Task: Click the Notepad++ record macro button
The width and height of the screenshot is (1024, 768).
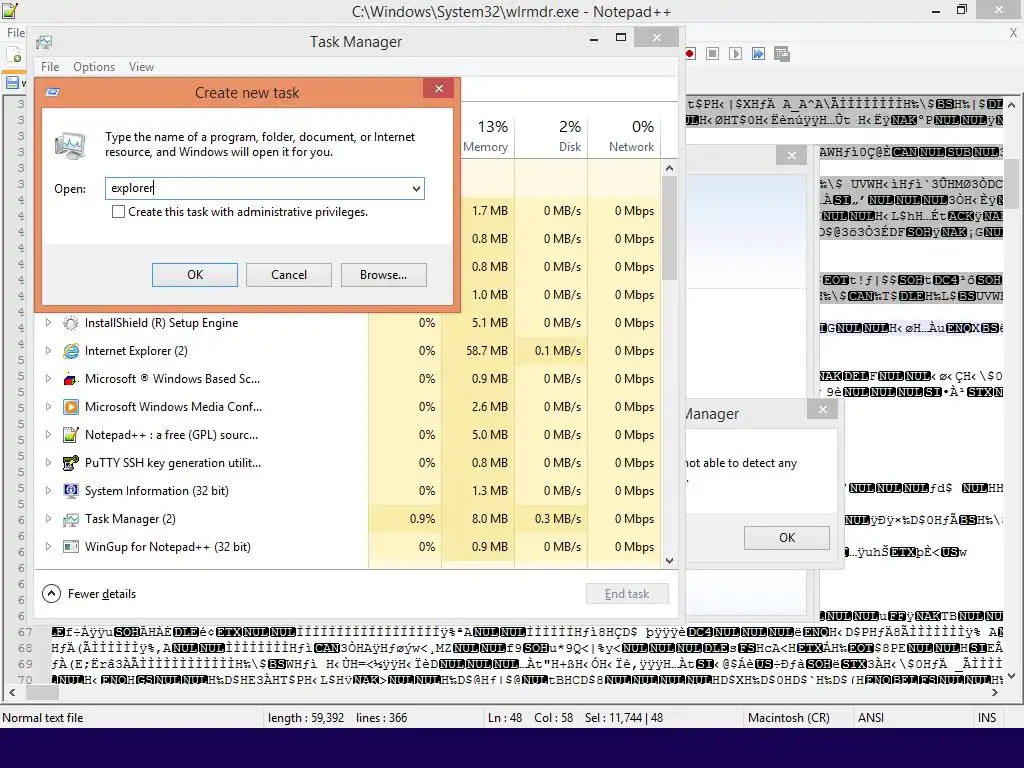Action: click(x=690, y=54)
